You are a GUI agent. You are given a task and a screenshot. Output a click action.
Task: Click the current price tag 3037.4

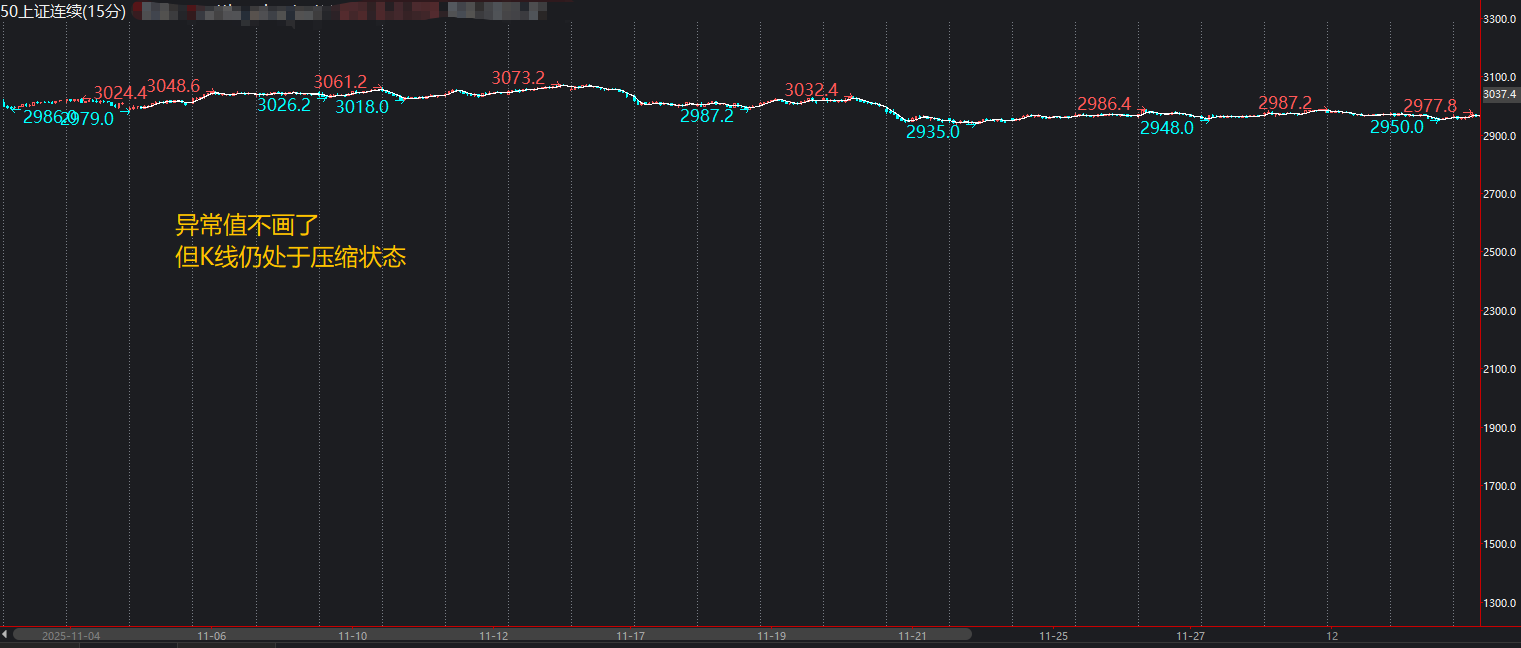point(1500,94)
